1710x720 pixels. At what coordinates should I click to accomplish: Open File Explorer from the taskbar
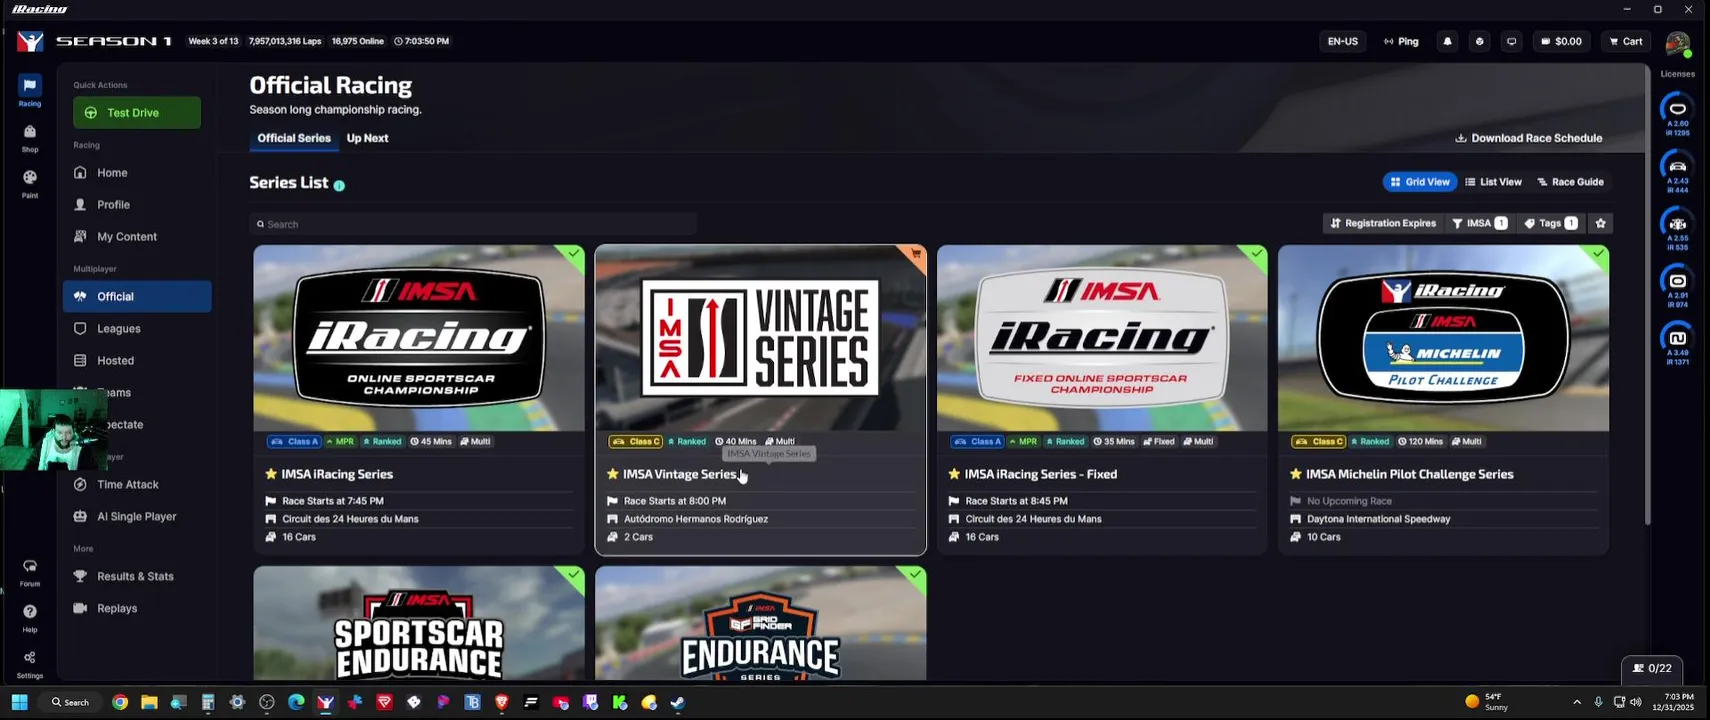149,702
